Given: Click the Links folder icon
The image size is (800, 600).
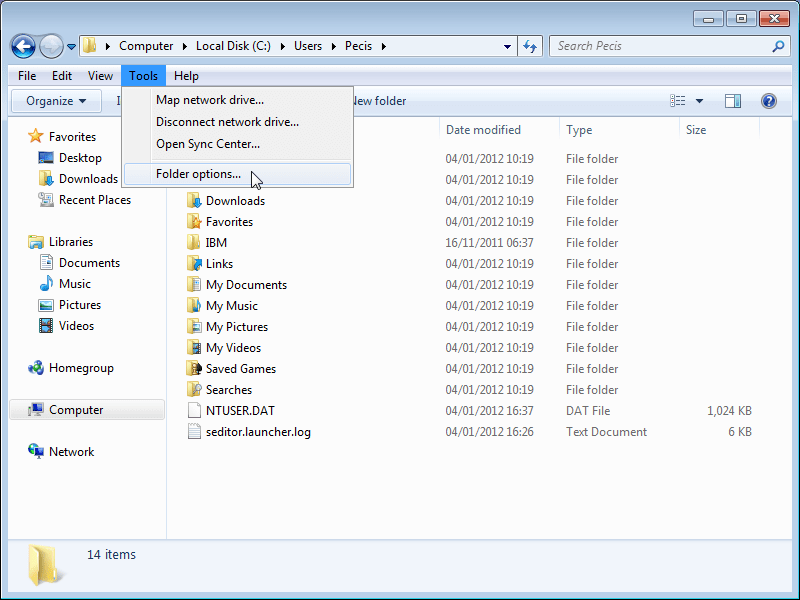Looking at the screenshot, I should (194, 263).
